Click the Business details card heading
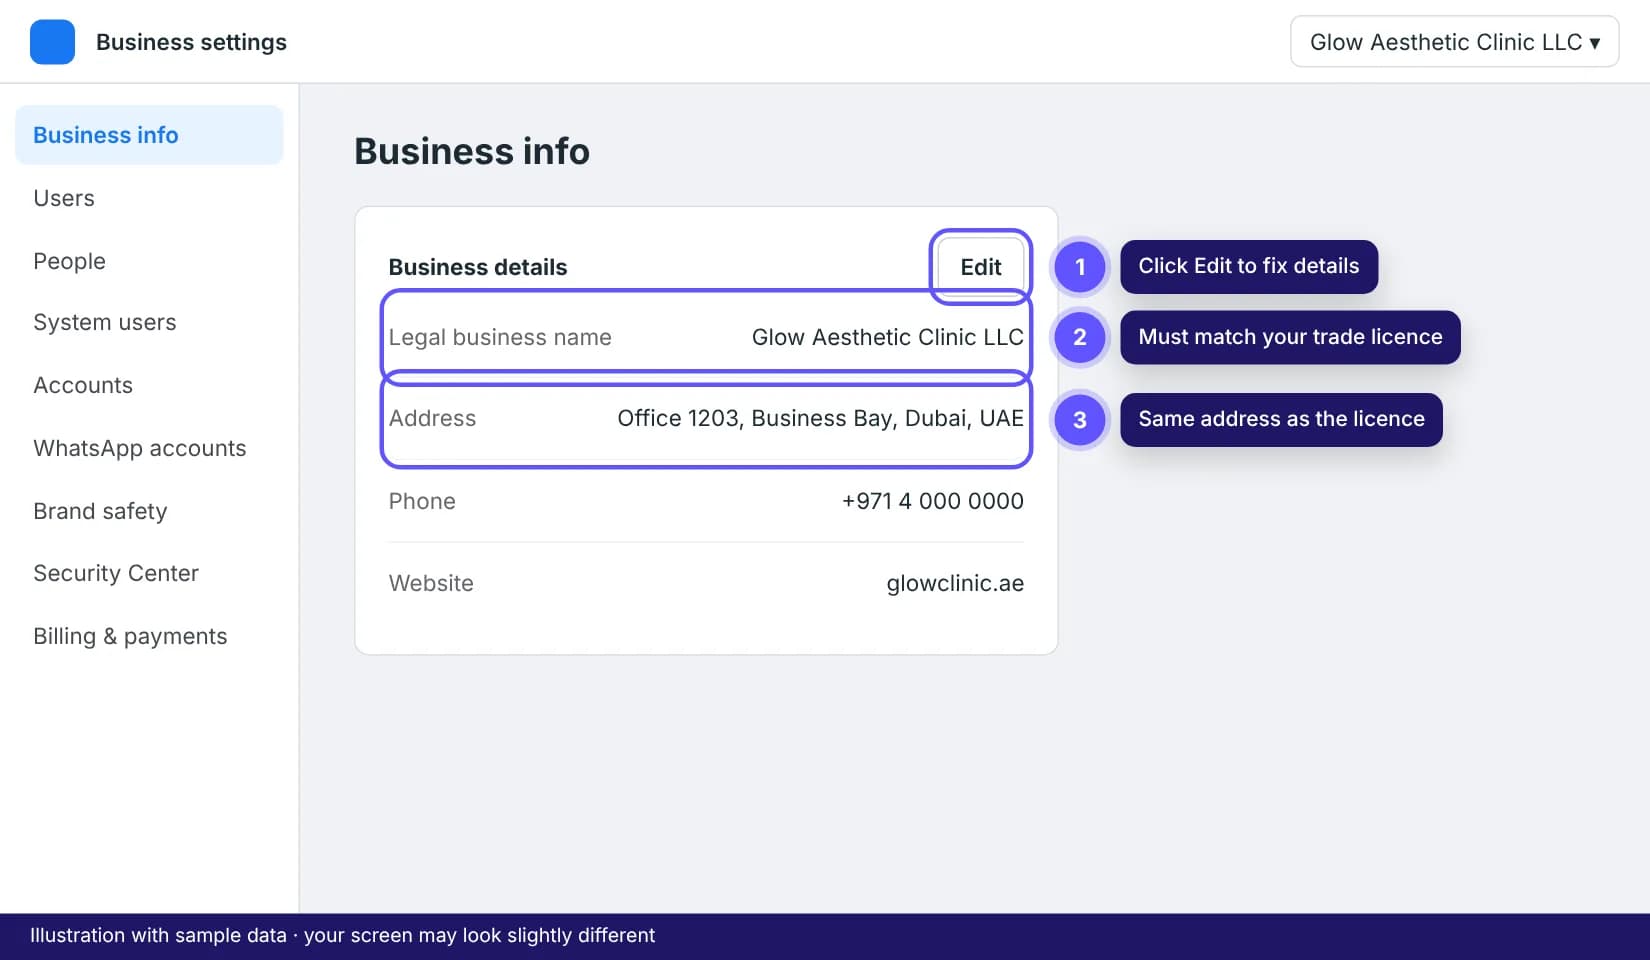The height and width of the screenshot is (960, 1650). point(478,267)
